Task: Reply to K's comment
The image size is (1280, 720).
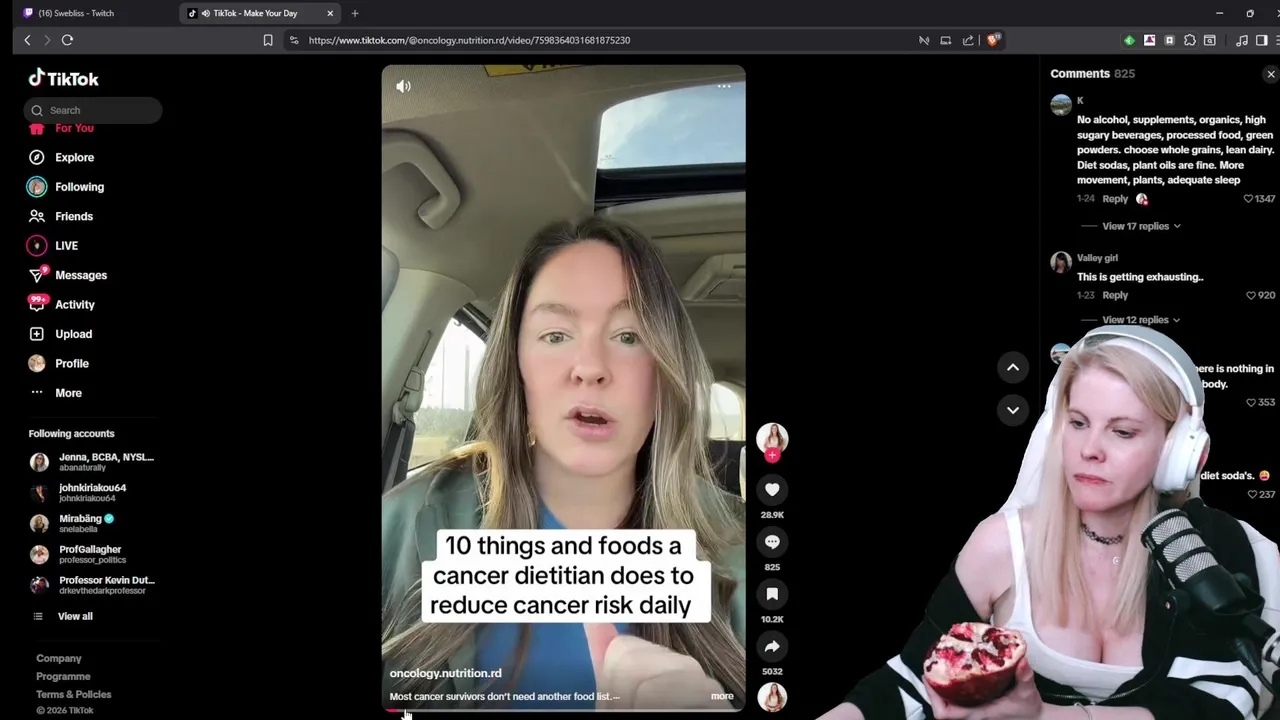Action: tap(1115, 199)
